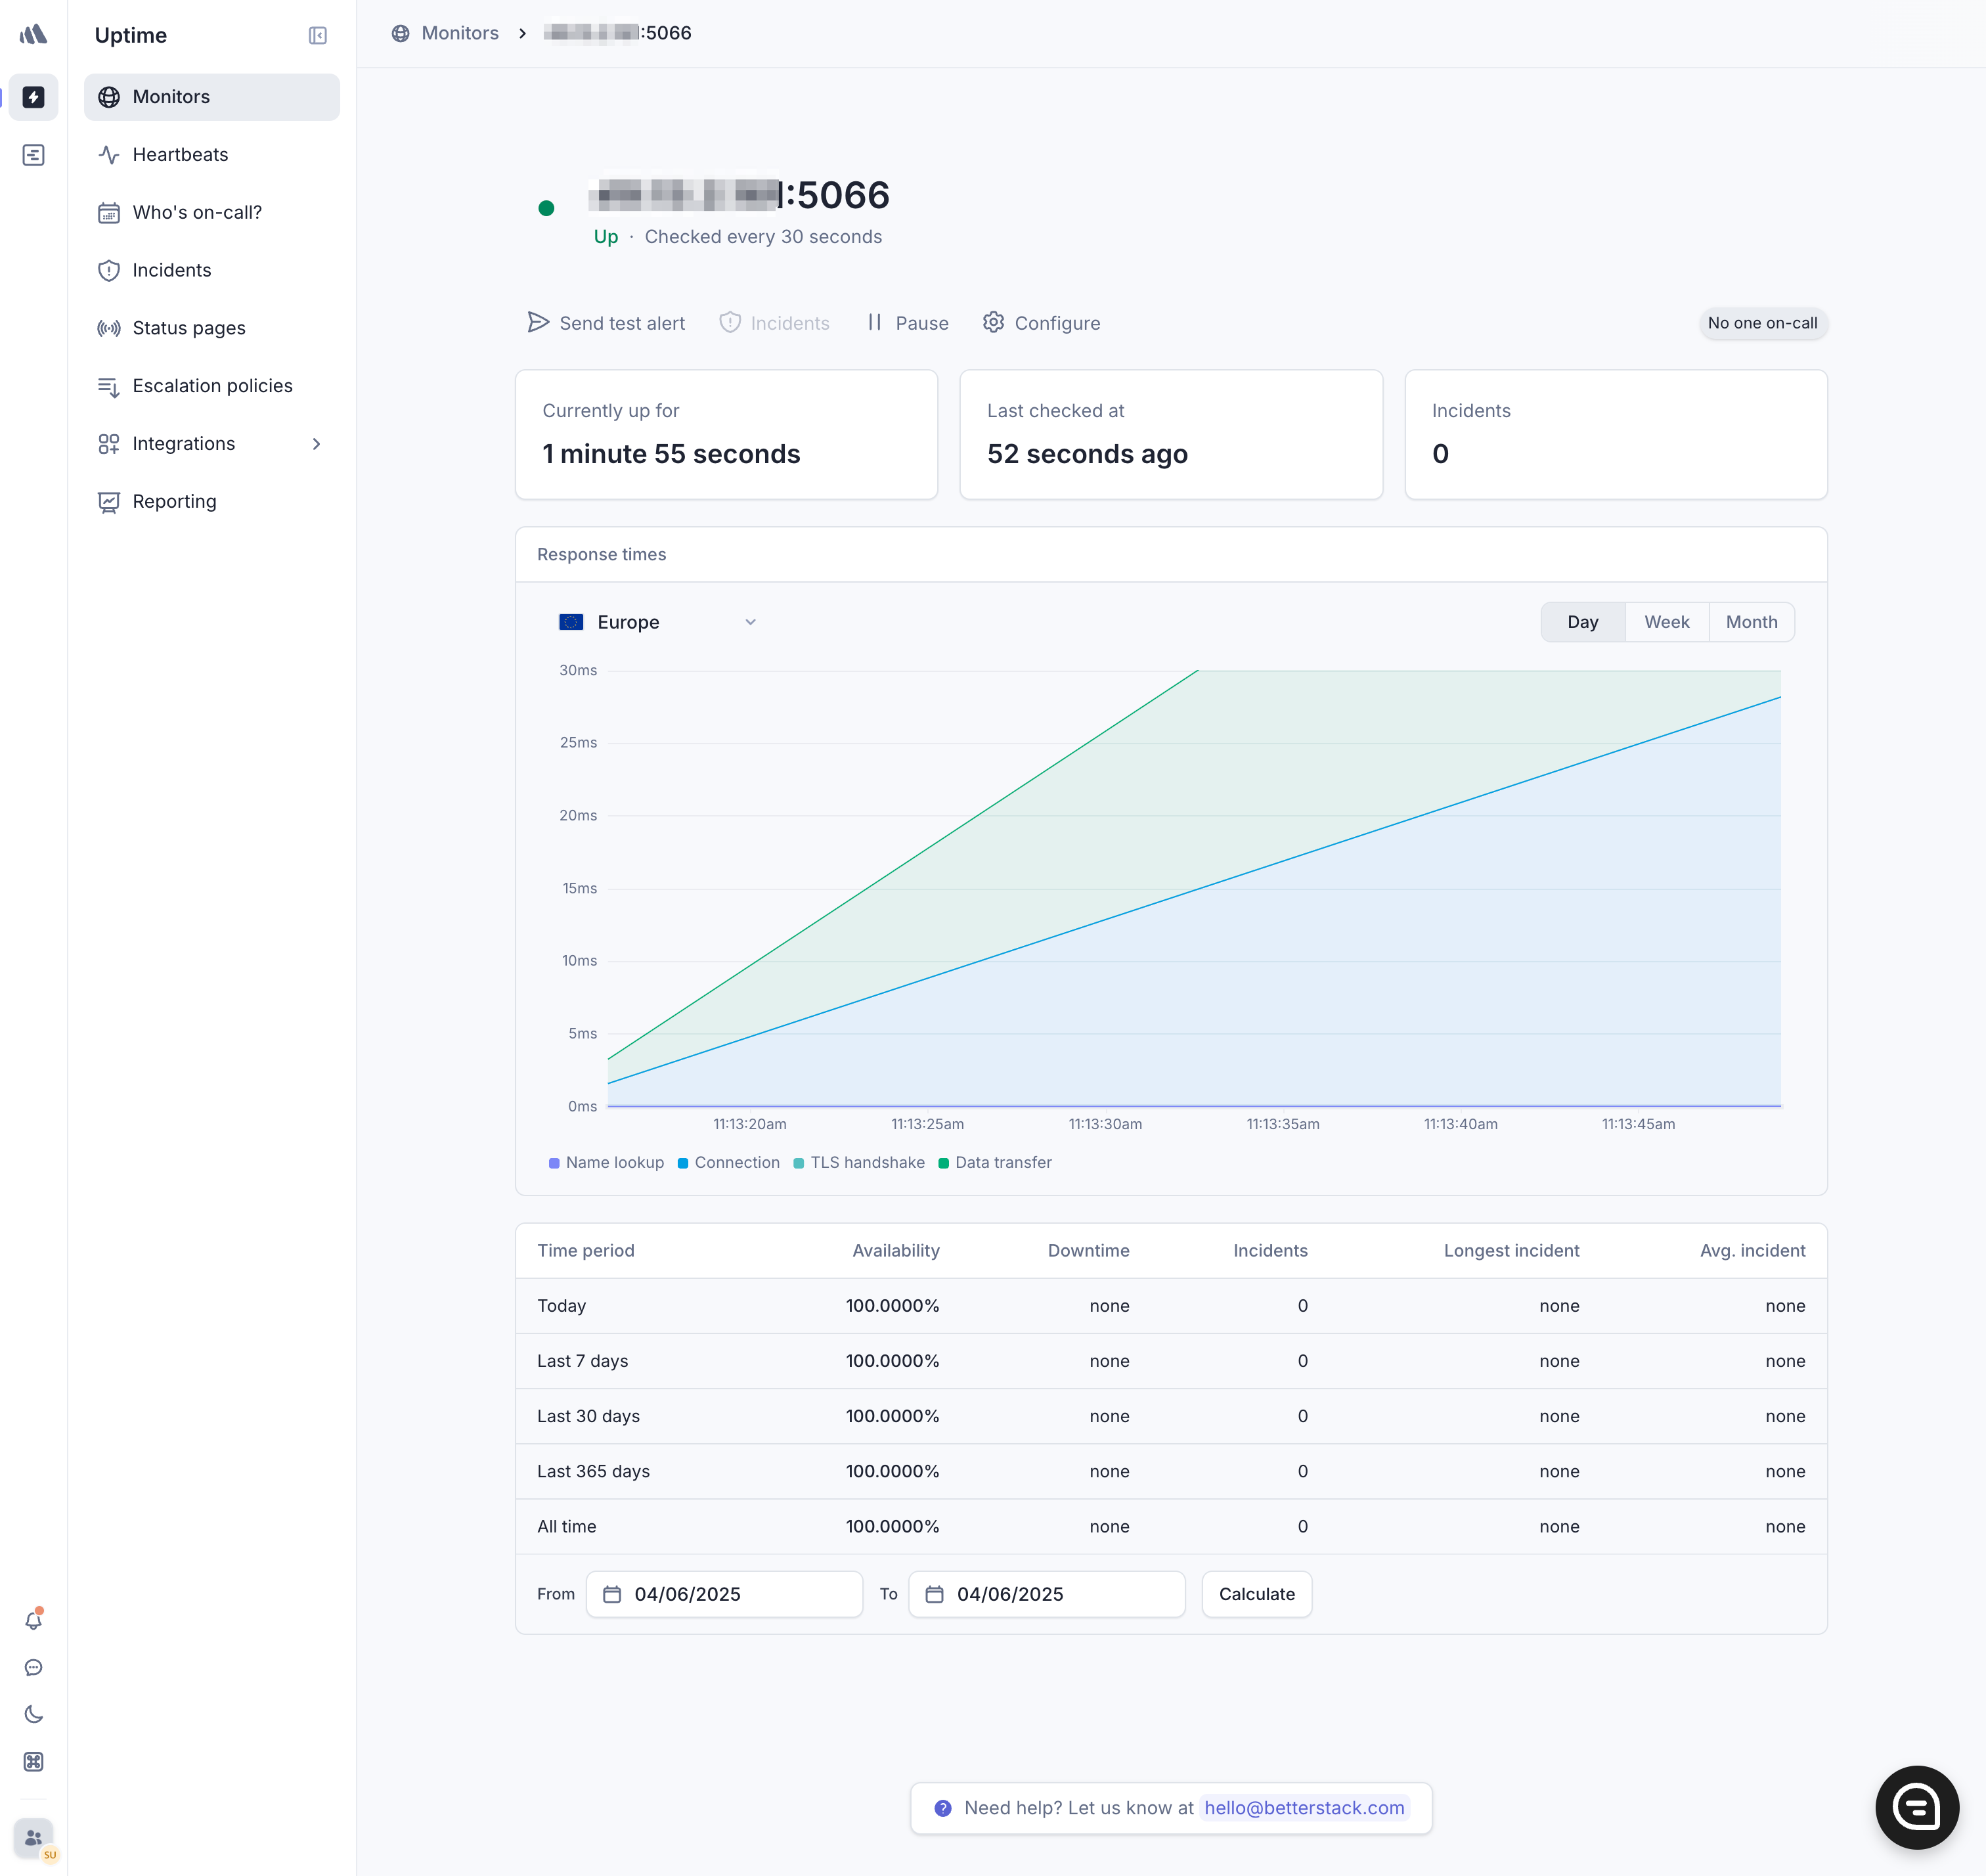Open the Europe region dropdown
The width and height of the screenshot is (1986, 1876).
(658, 622)
